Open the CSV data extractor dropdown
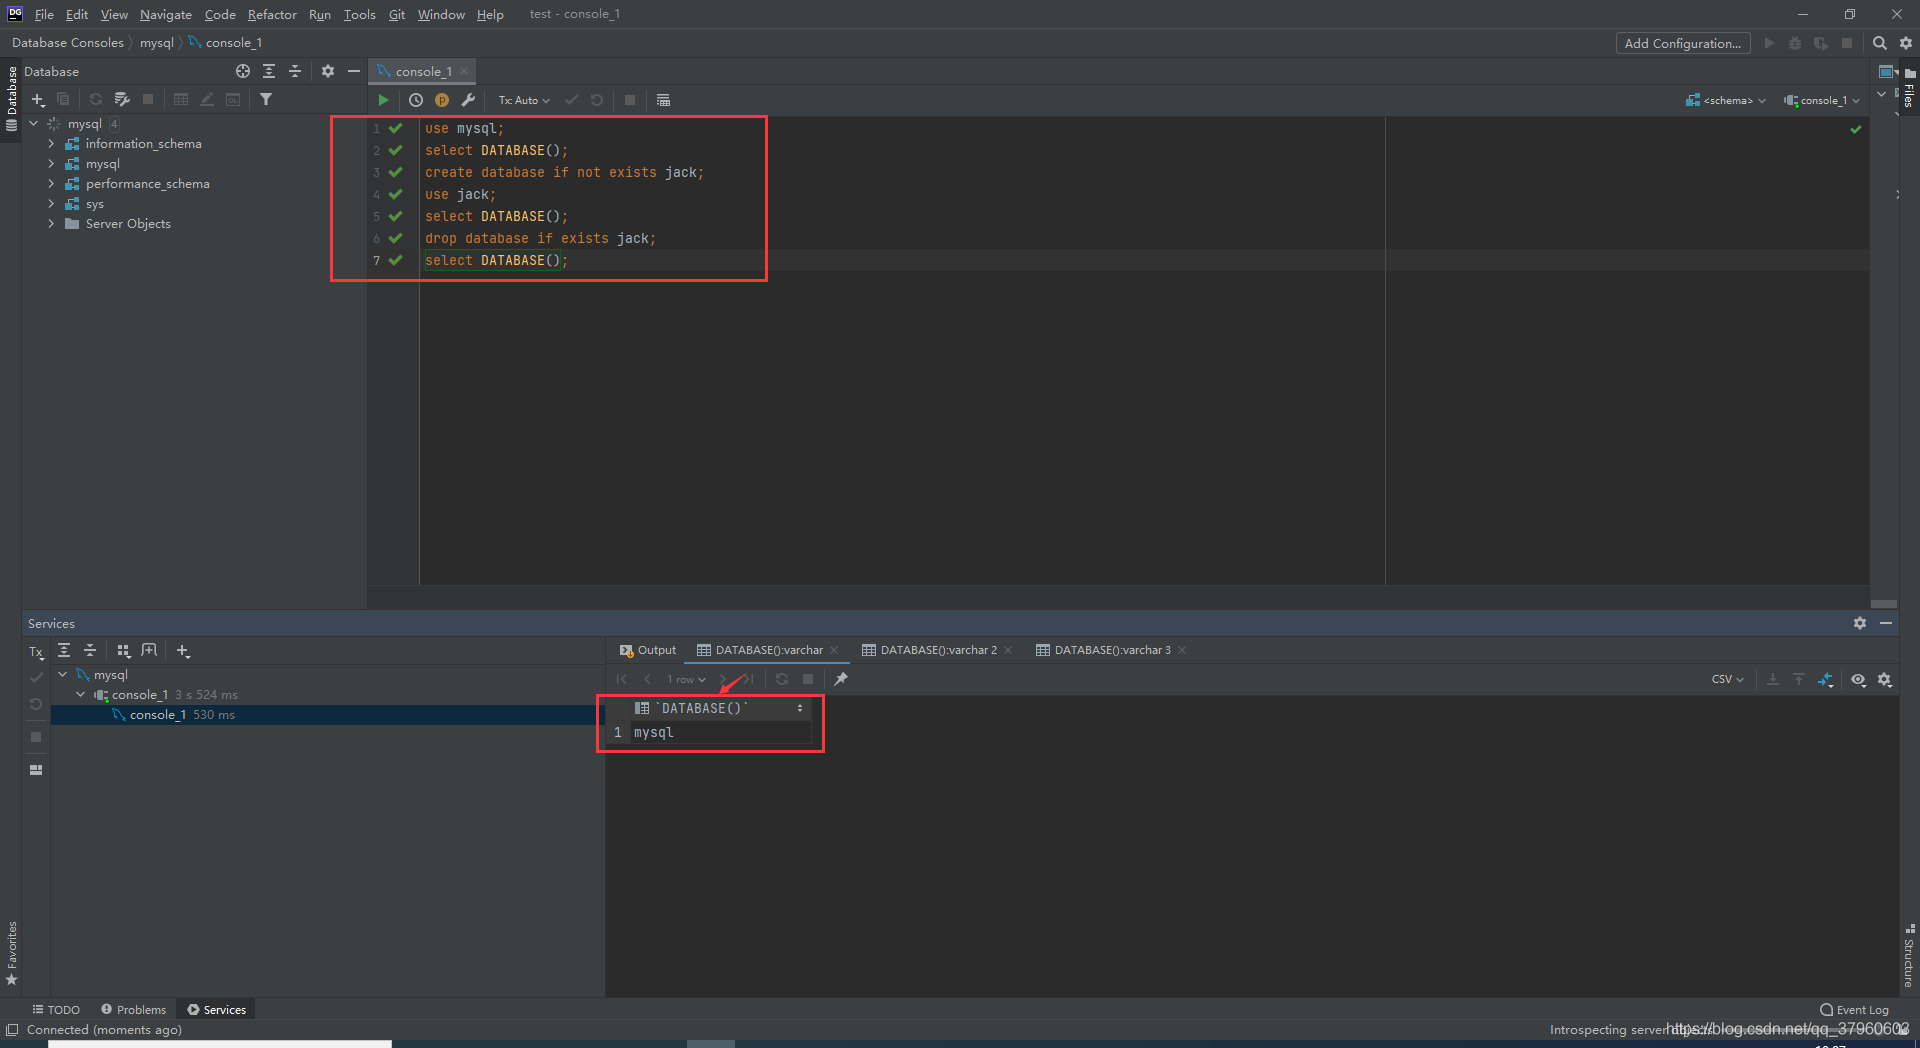Screen dimensions: 1920x1048 pyautogui.click(x=1727, y=679)
